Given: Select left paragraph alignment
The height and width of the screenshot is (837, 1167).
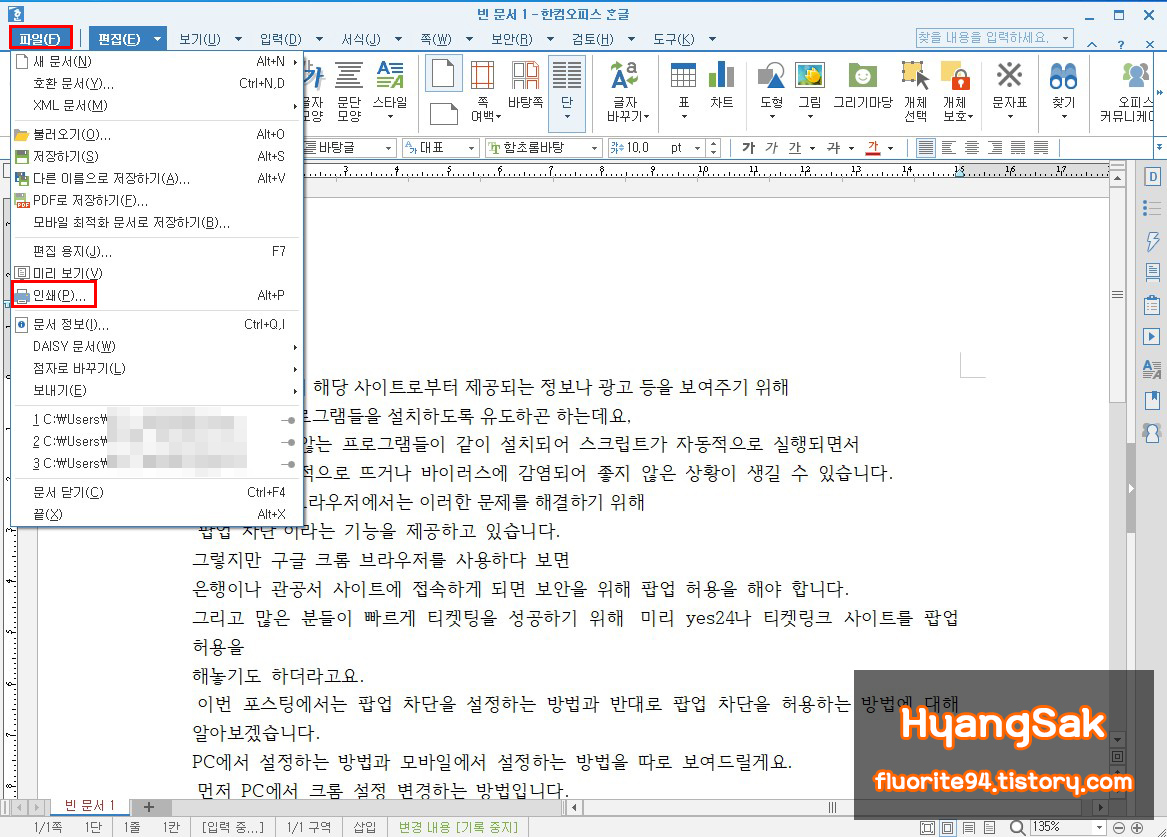Looking at the screenshot, I should [x=949, y=147].
